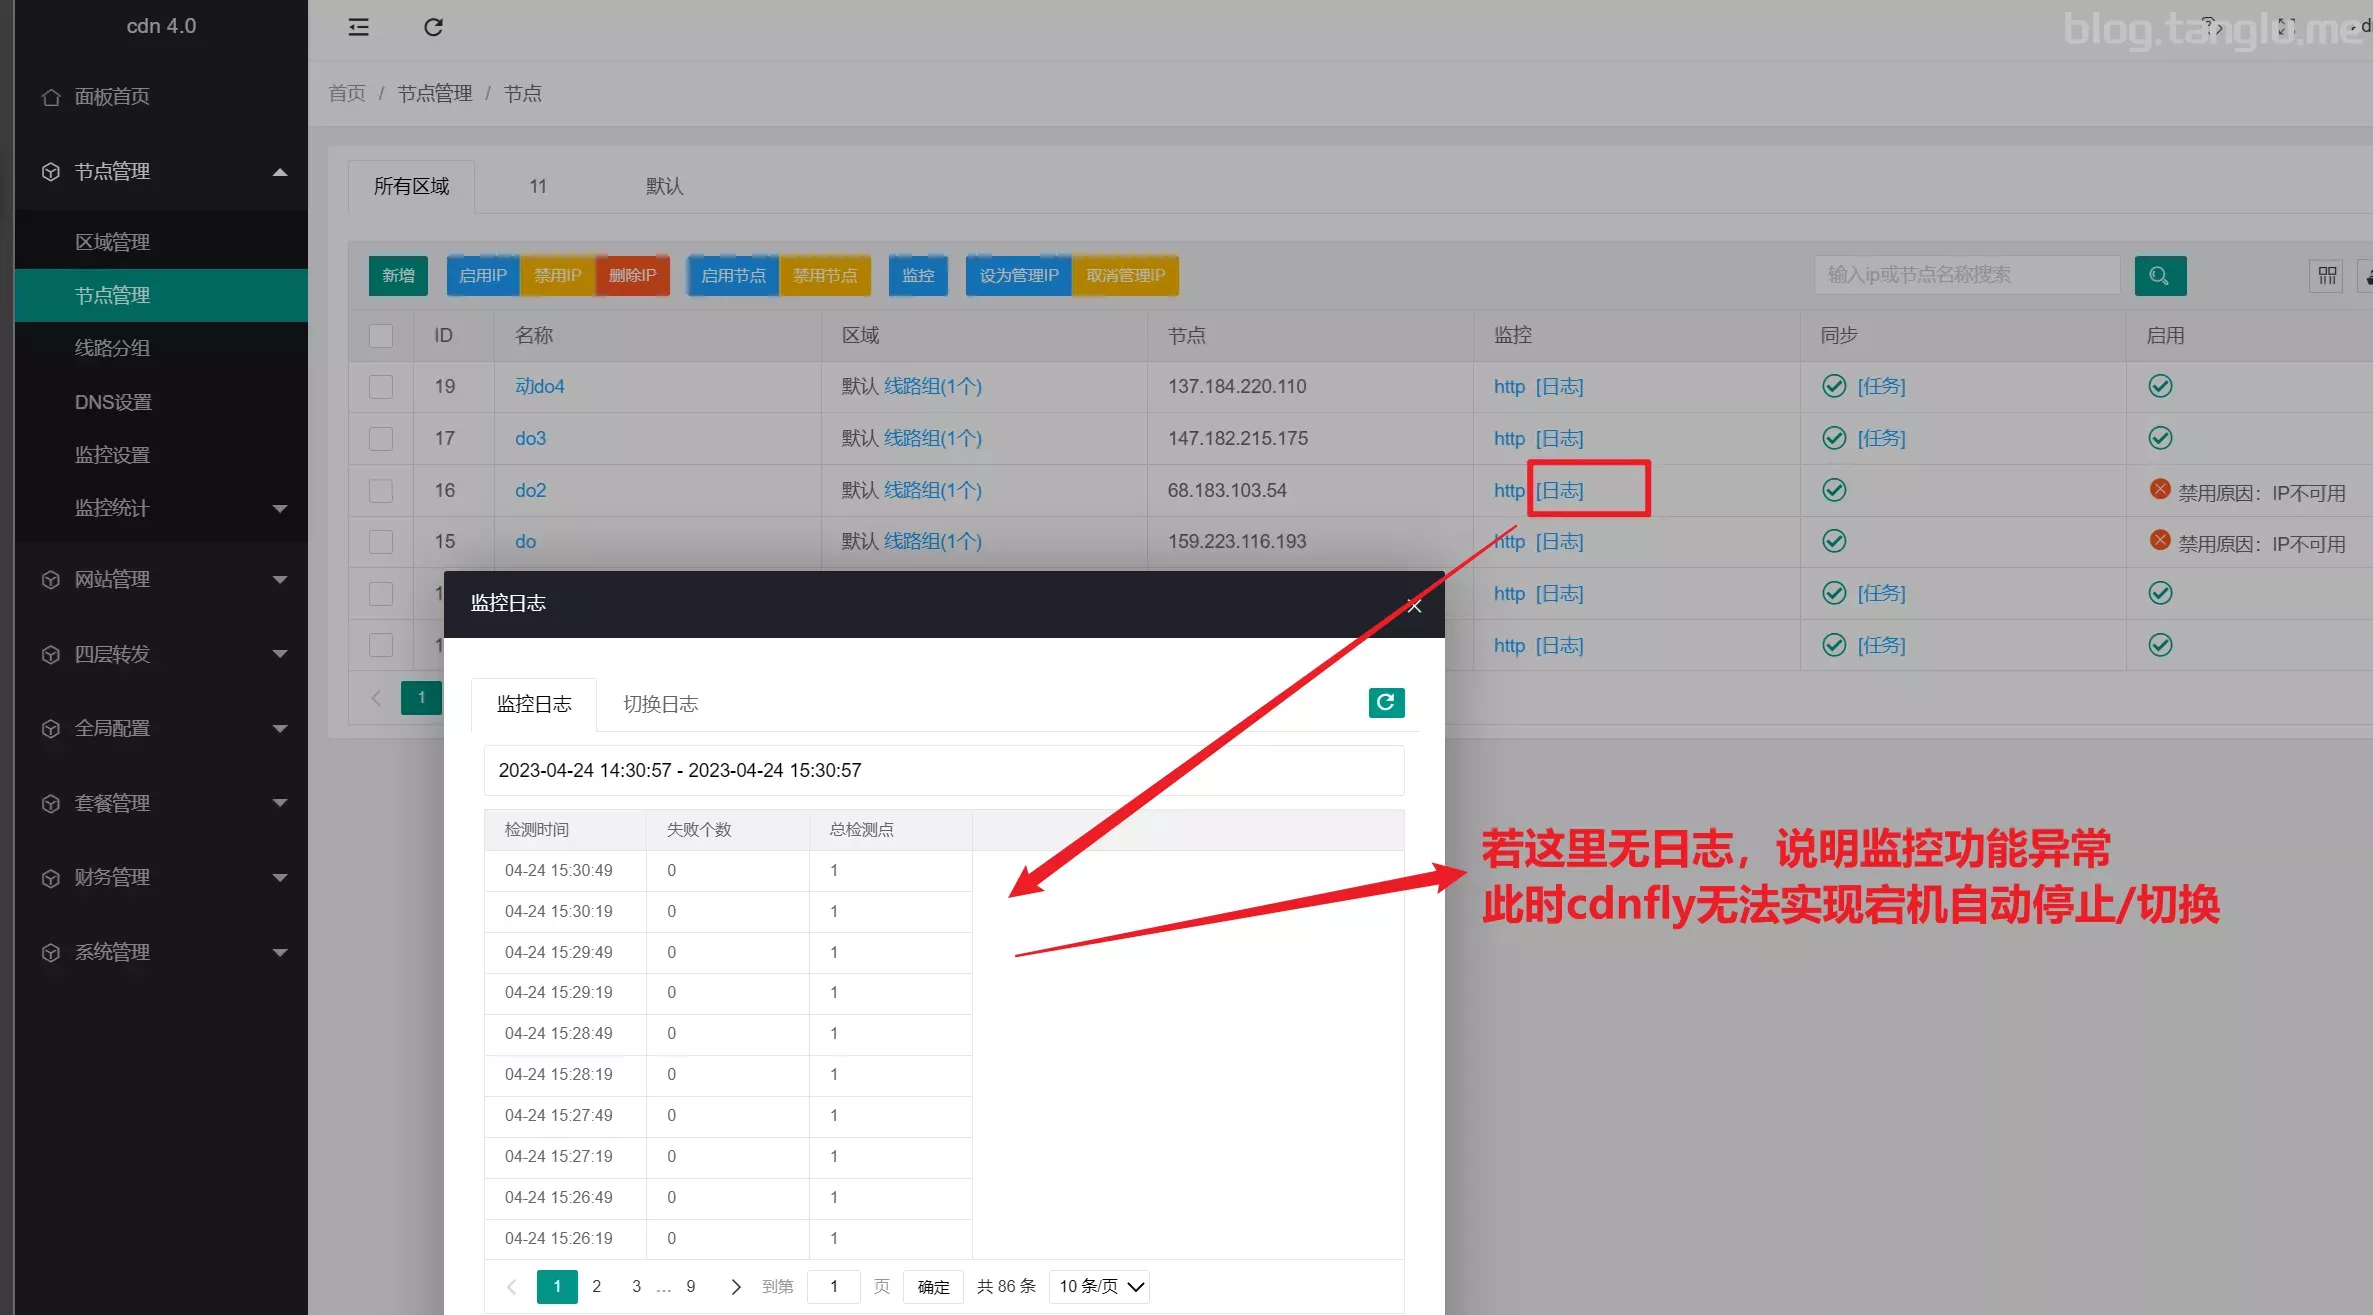Image resolution: width=2373 pixels, height=1315 pixels.
Task: Click the green 新增 button
Action: (x=398, y=276)
